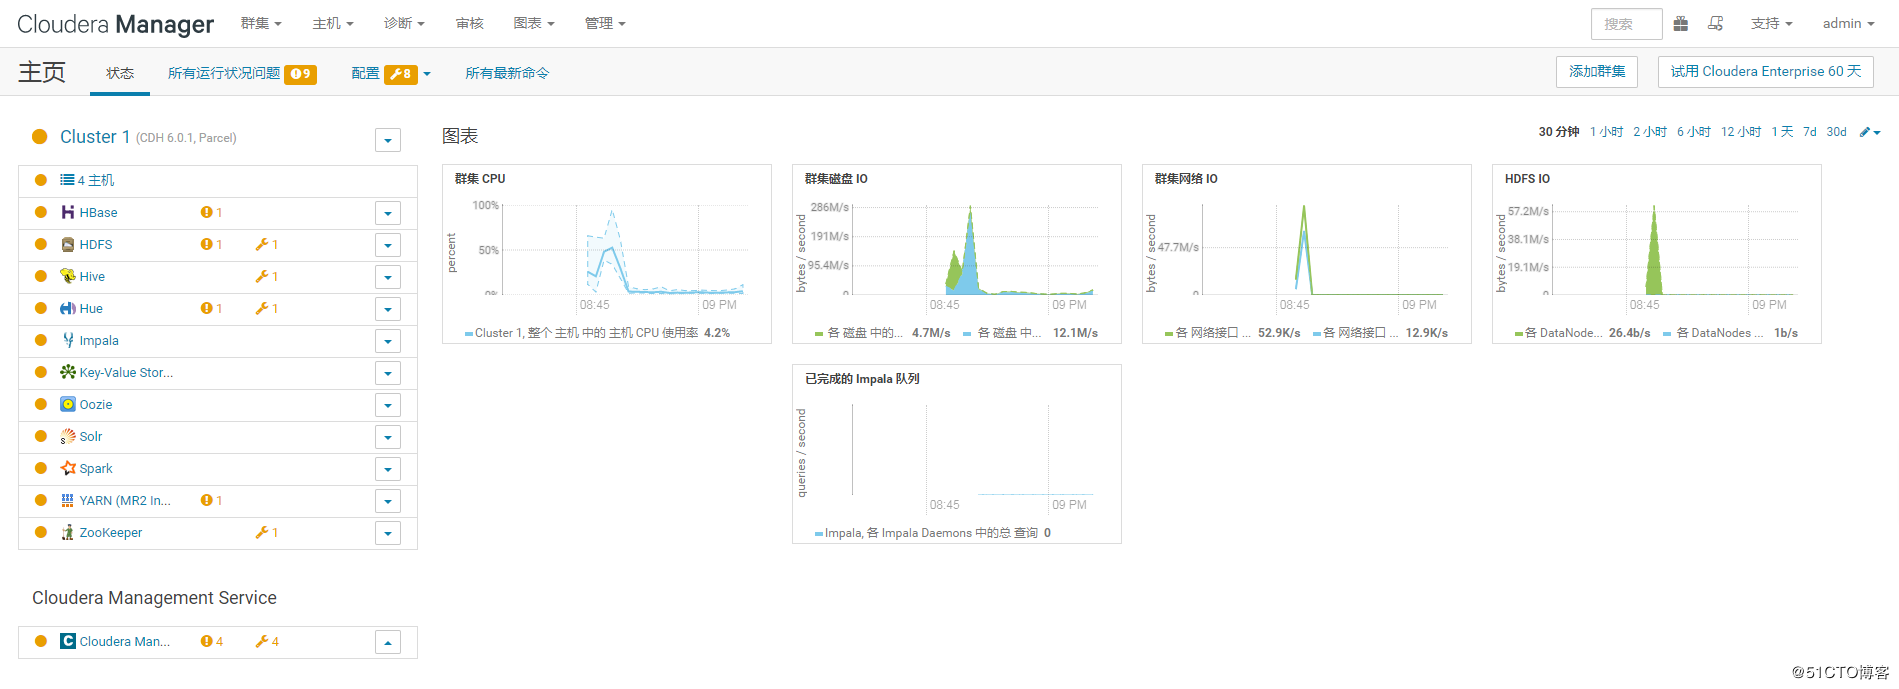Select the 1 天 time range

[x=1782, y=132]
